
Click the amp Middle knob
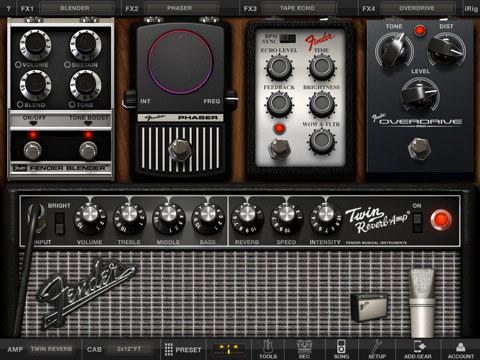(168, 219)
